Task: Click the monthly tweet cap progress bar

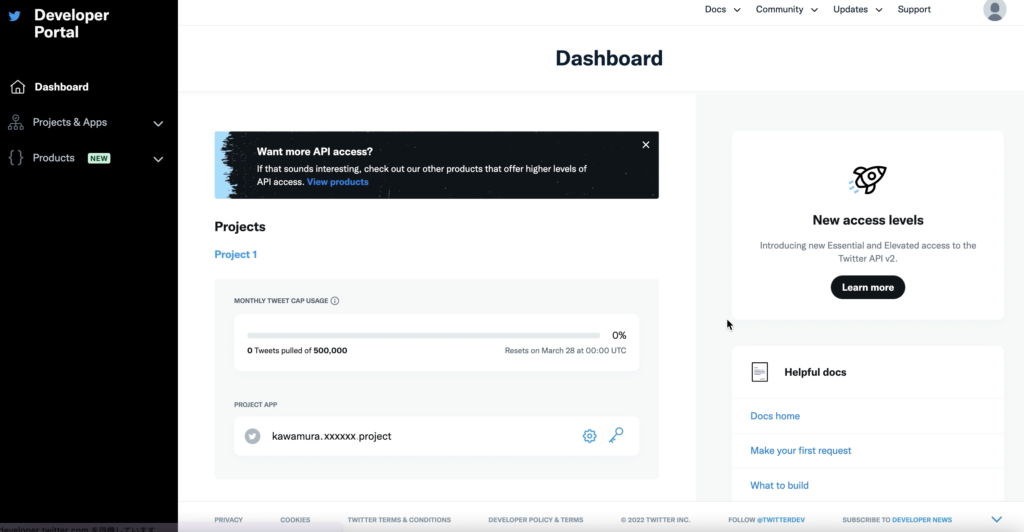Action: [423, 336]
